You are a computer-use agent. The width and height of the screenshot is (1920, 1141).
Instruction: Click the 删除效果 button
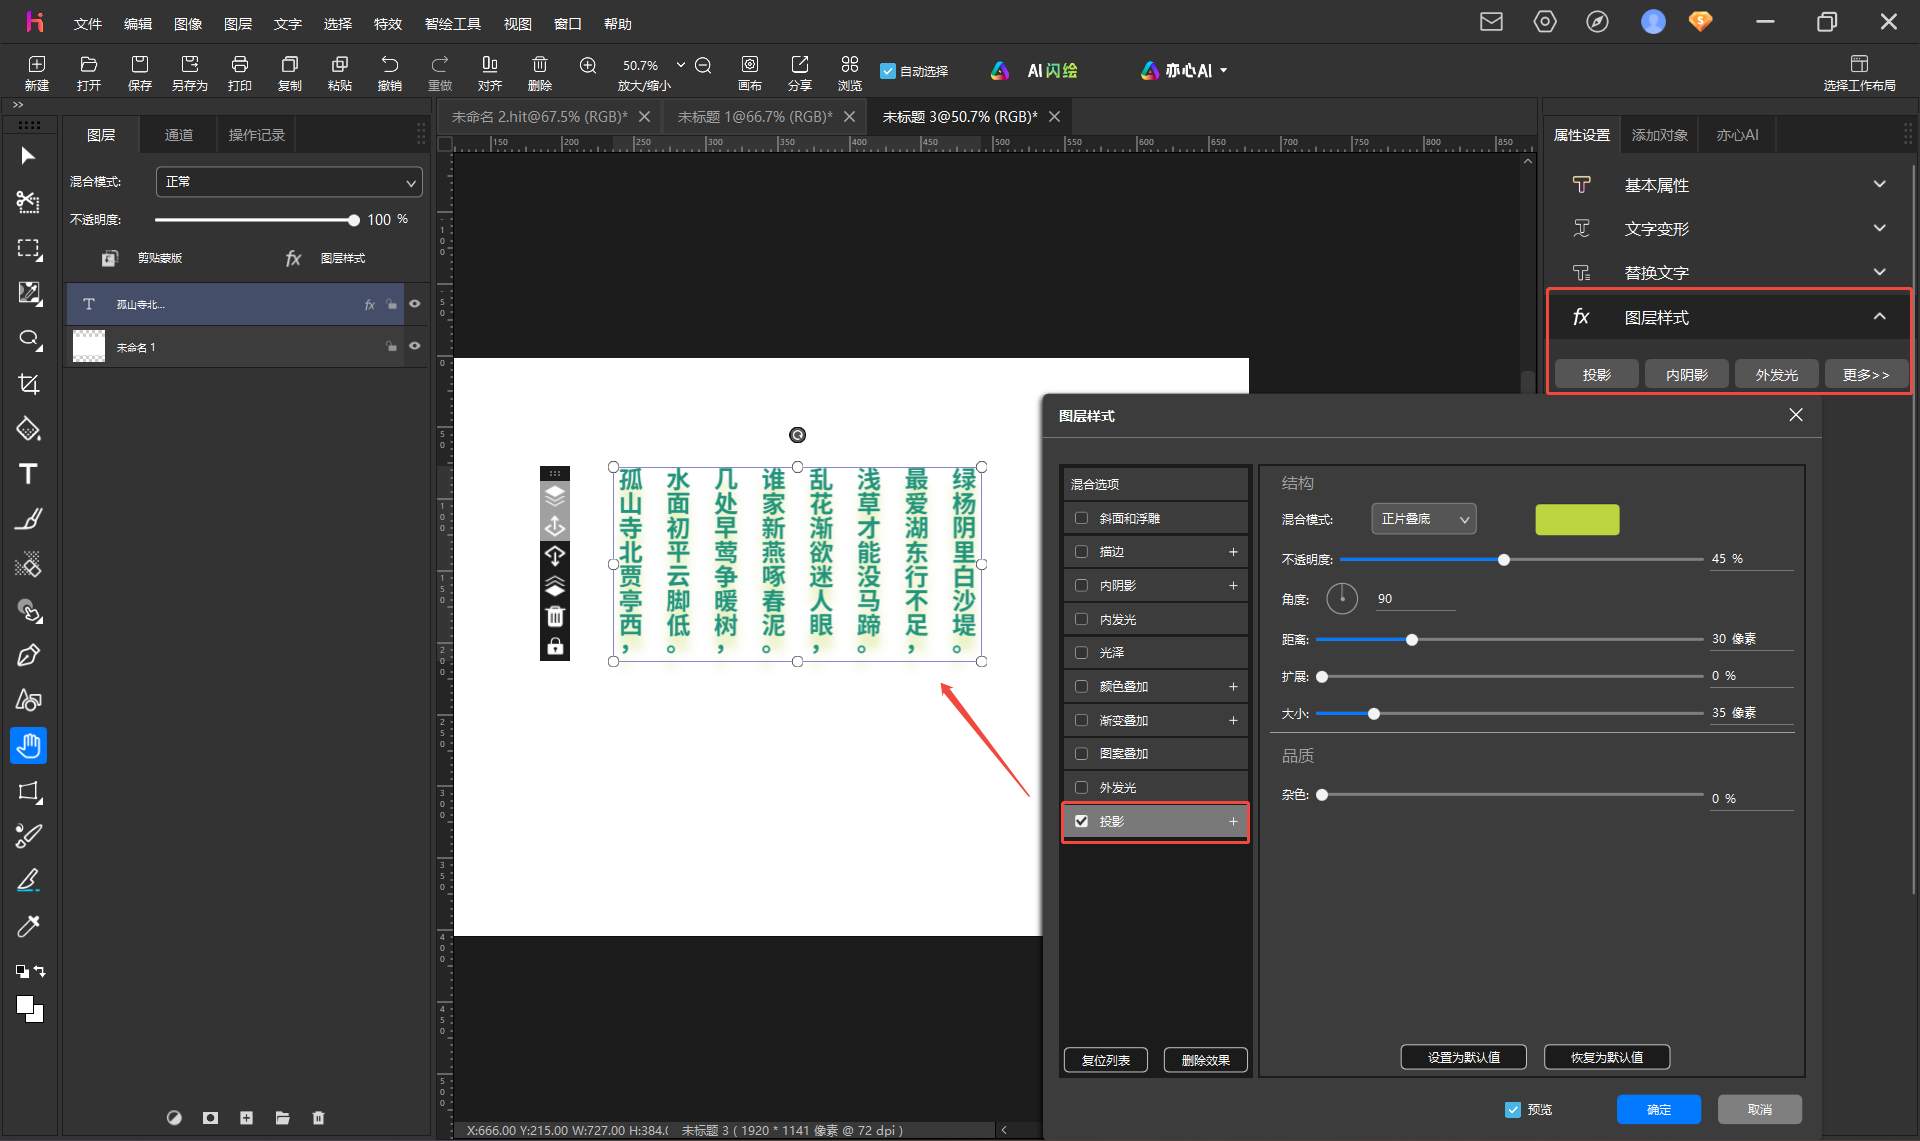[x=1205, y=1060]
